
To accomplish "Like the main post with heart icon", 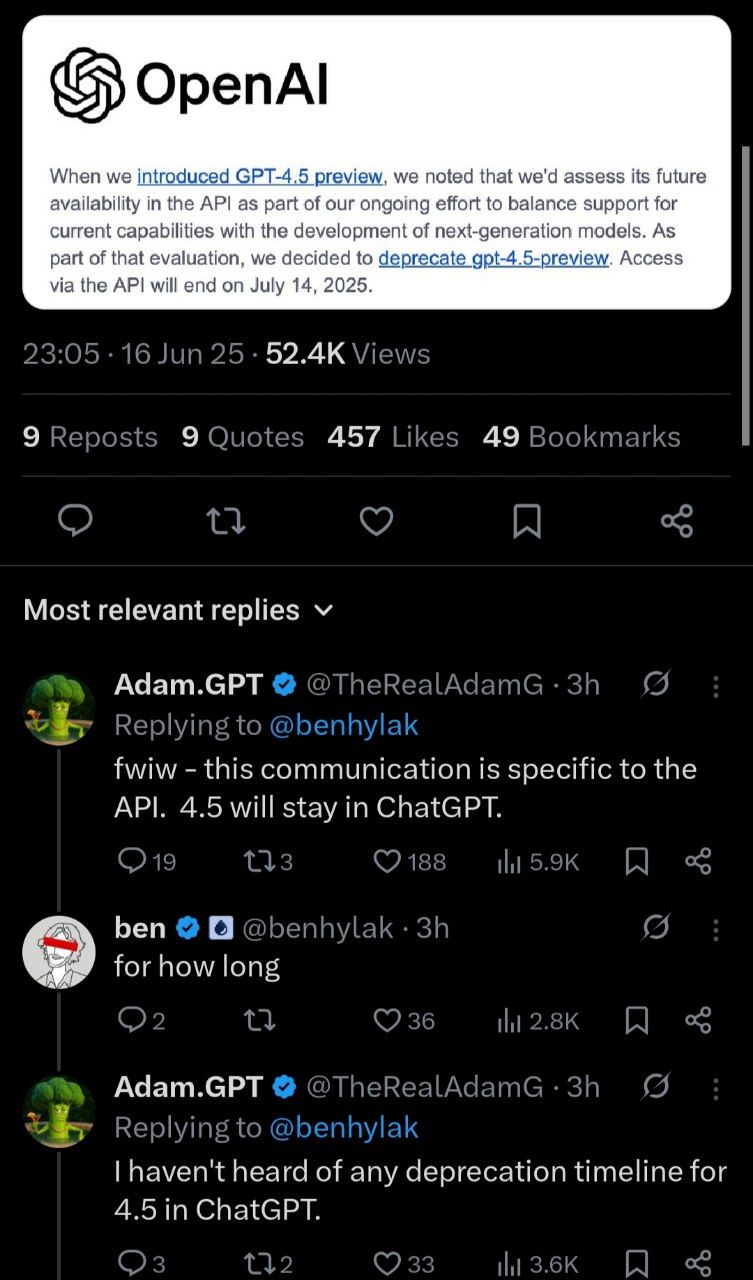I will tap(376, 521).
